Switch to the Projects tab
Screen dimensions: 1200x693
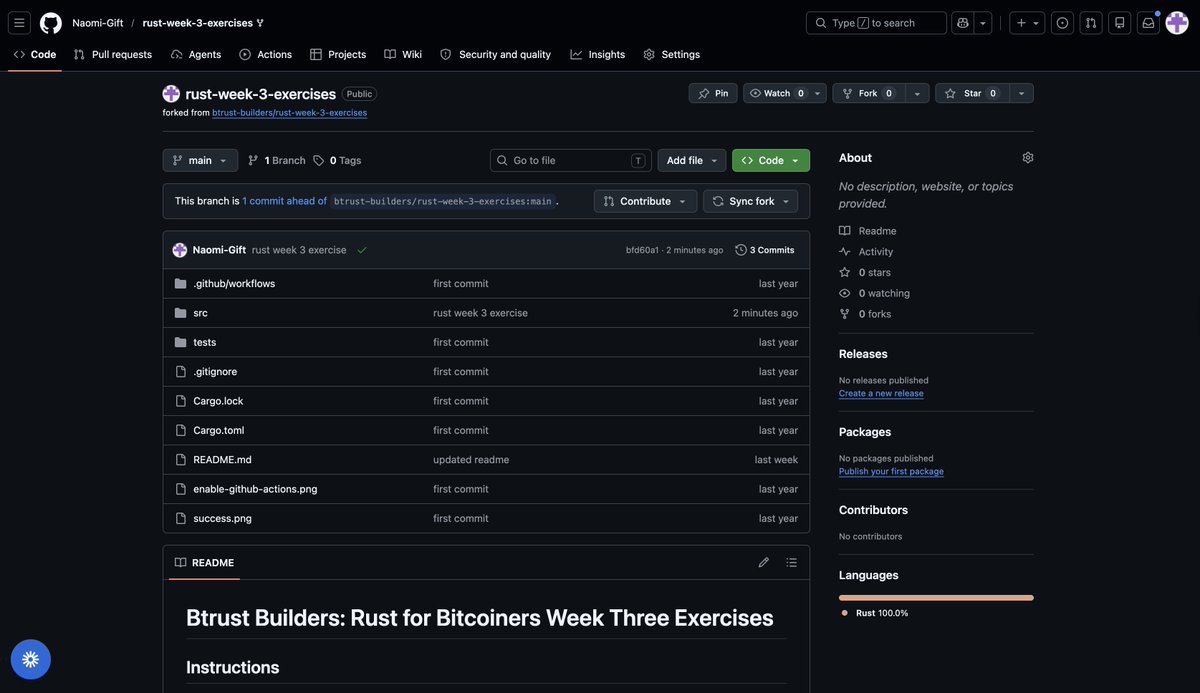(338, 54)
